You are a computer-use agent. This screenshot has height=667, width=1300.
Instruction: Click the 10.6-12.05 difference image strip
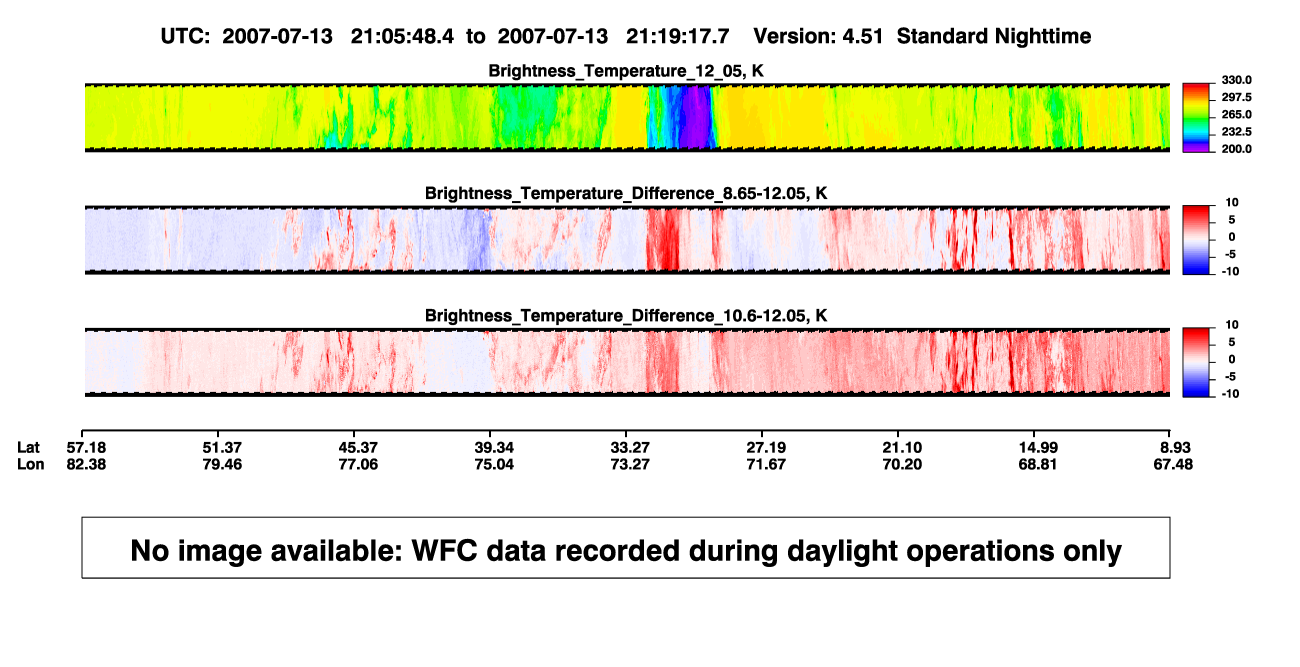[626, 361]
